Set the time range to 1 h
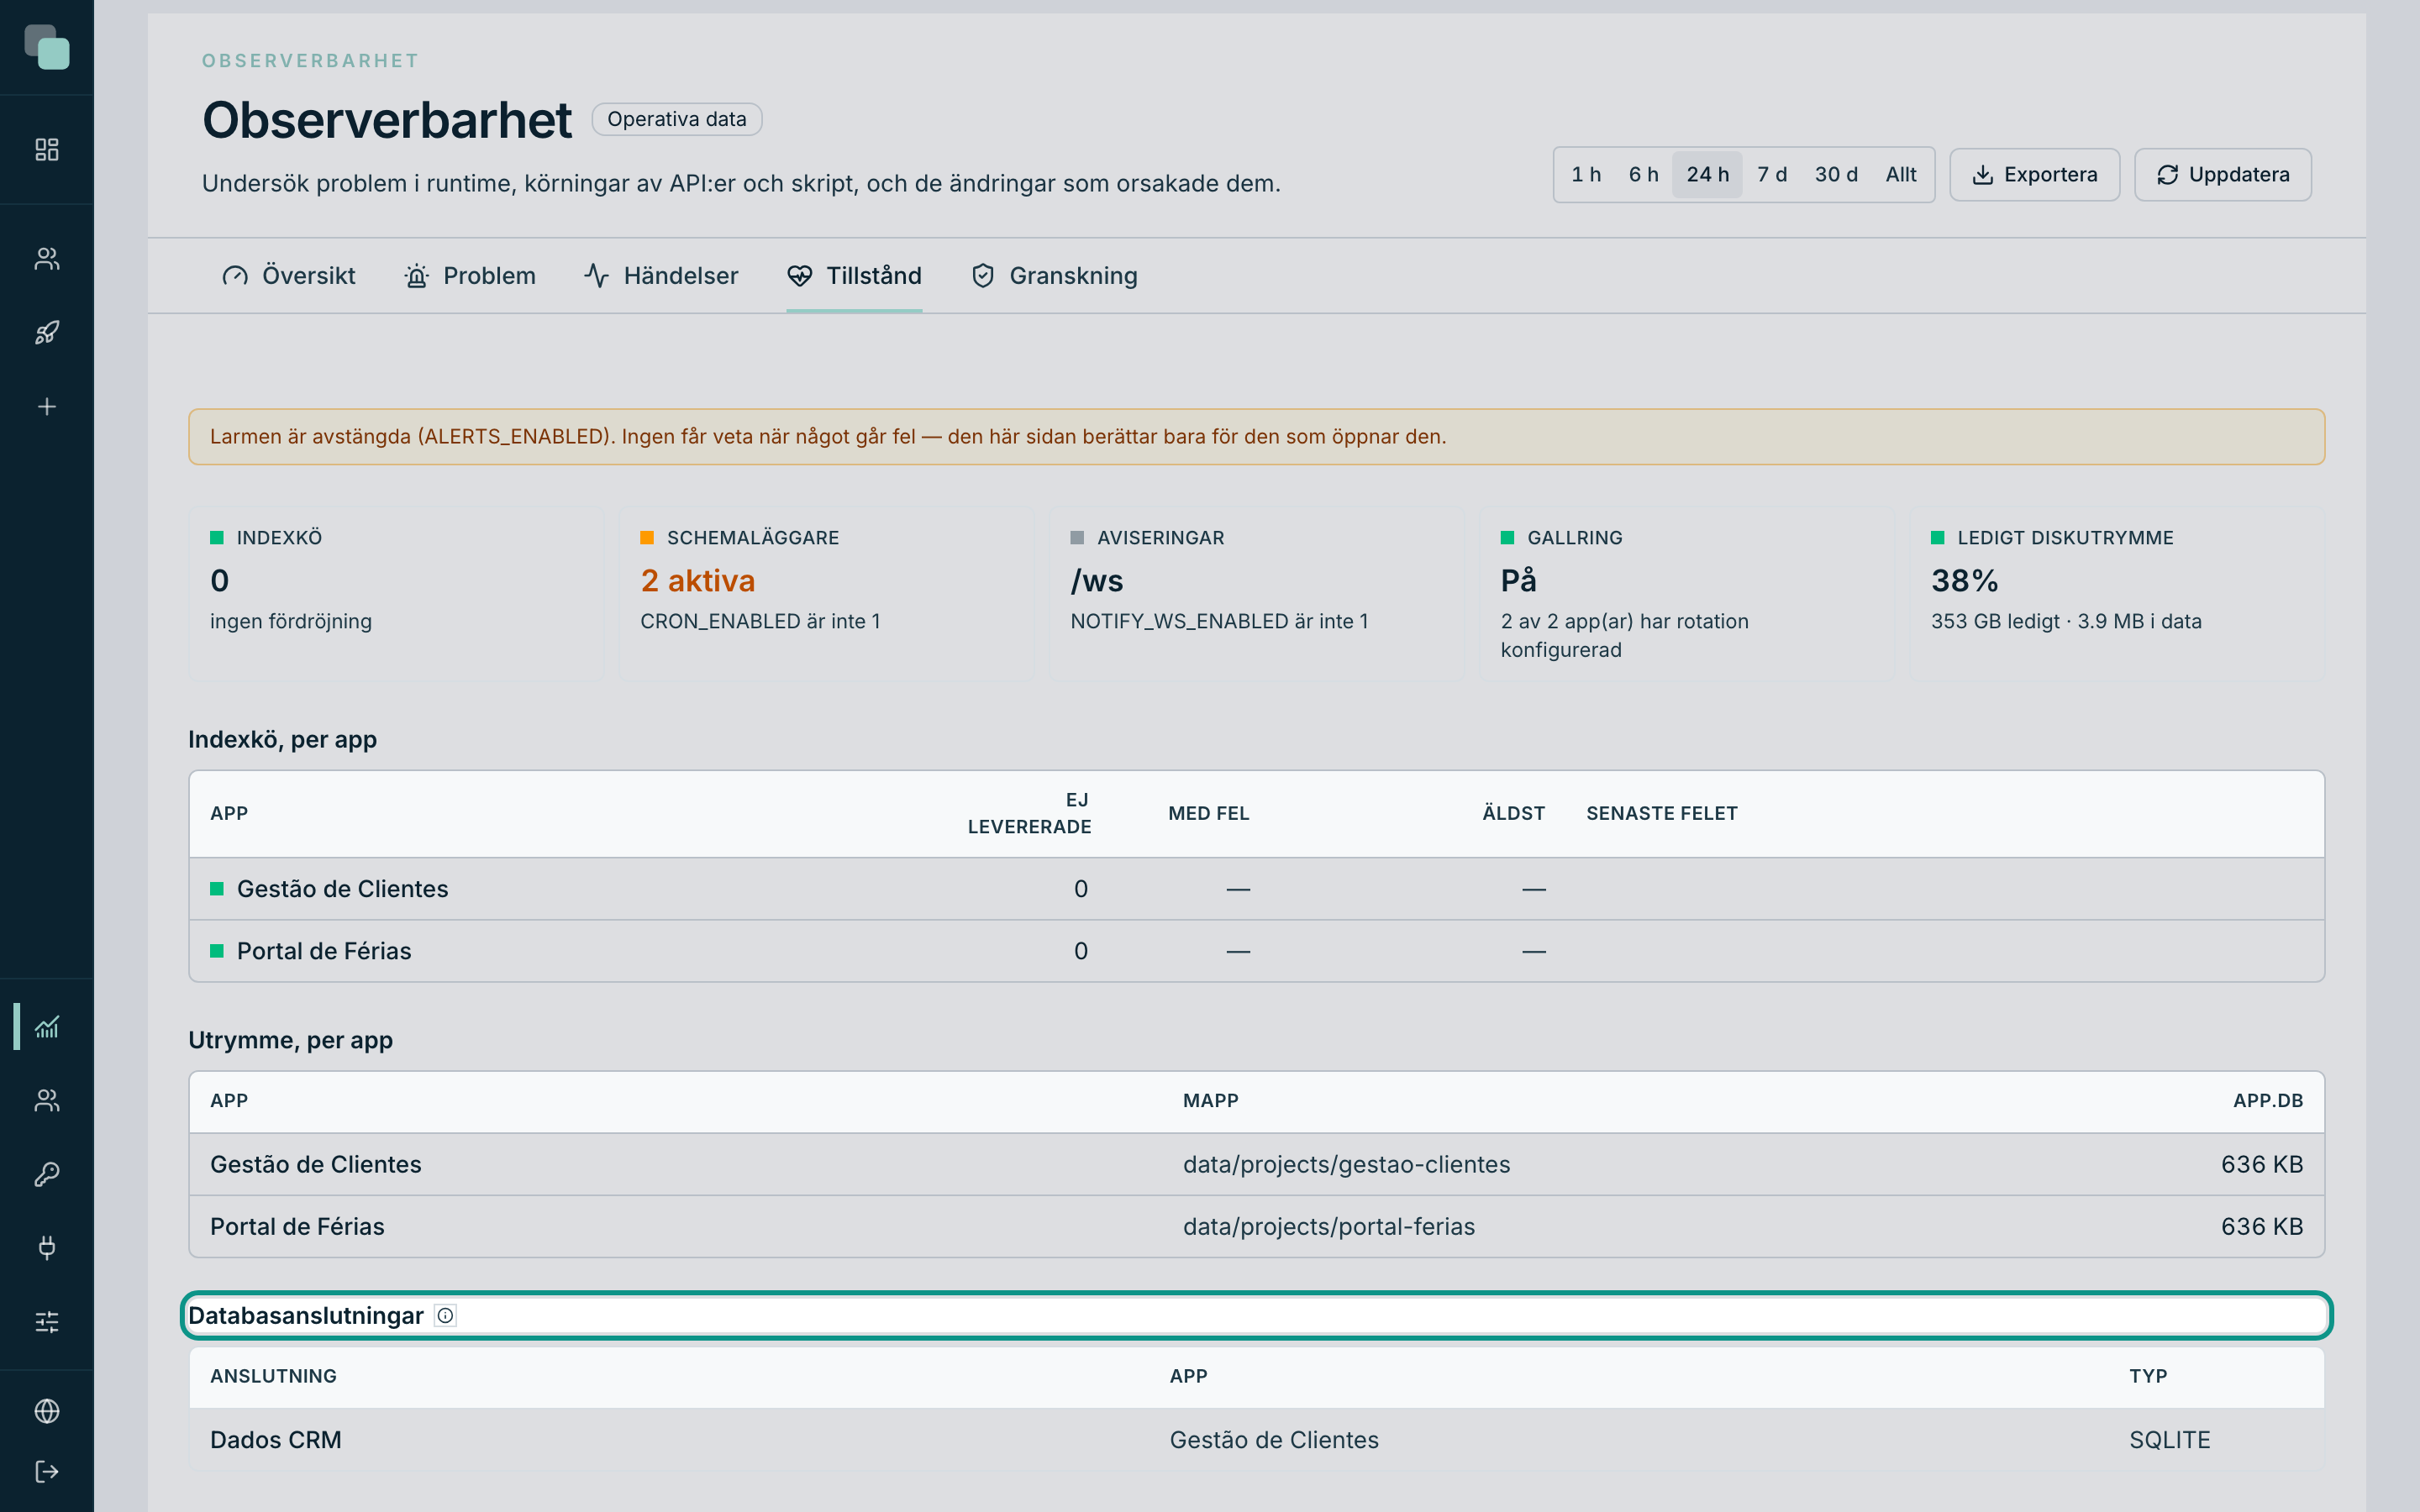 tap(1586, 175)
